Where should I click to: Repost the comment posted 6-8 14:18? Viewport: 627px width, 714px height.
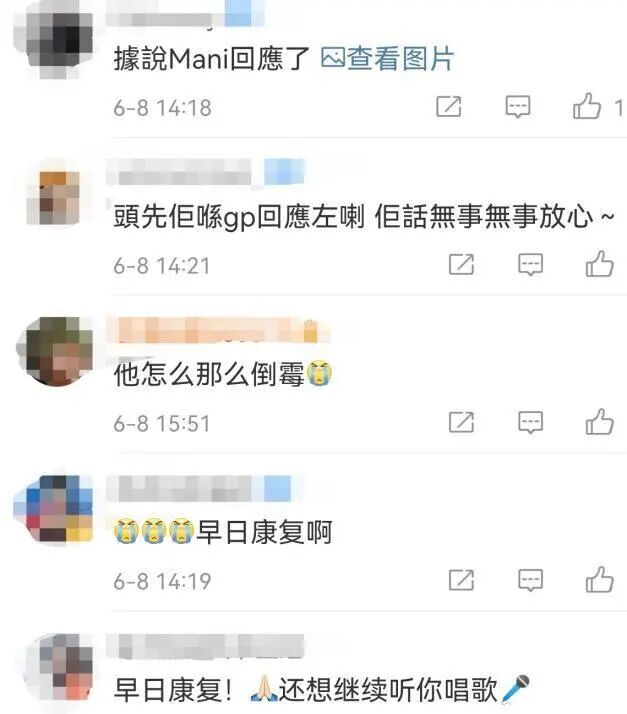449,107
